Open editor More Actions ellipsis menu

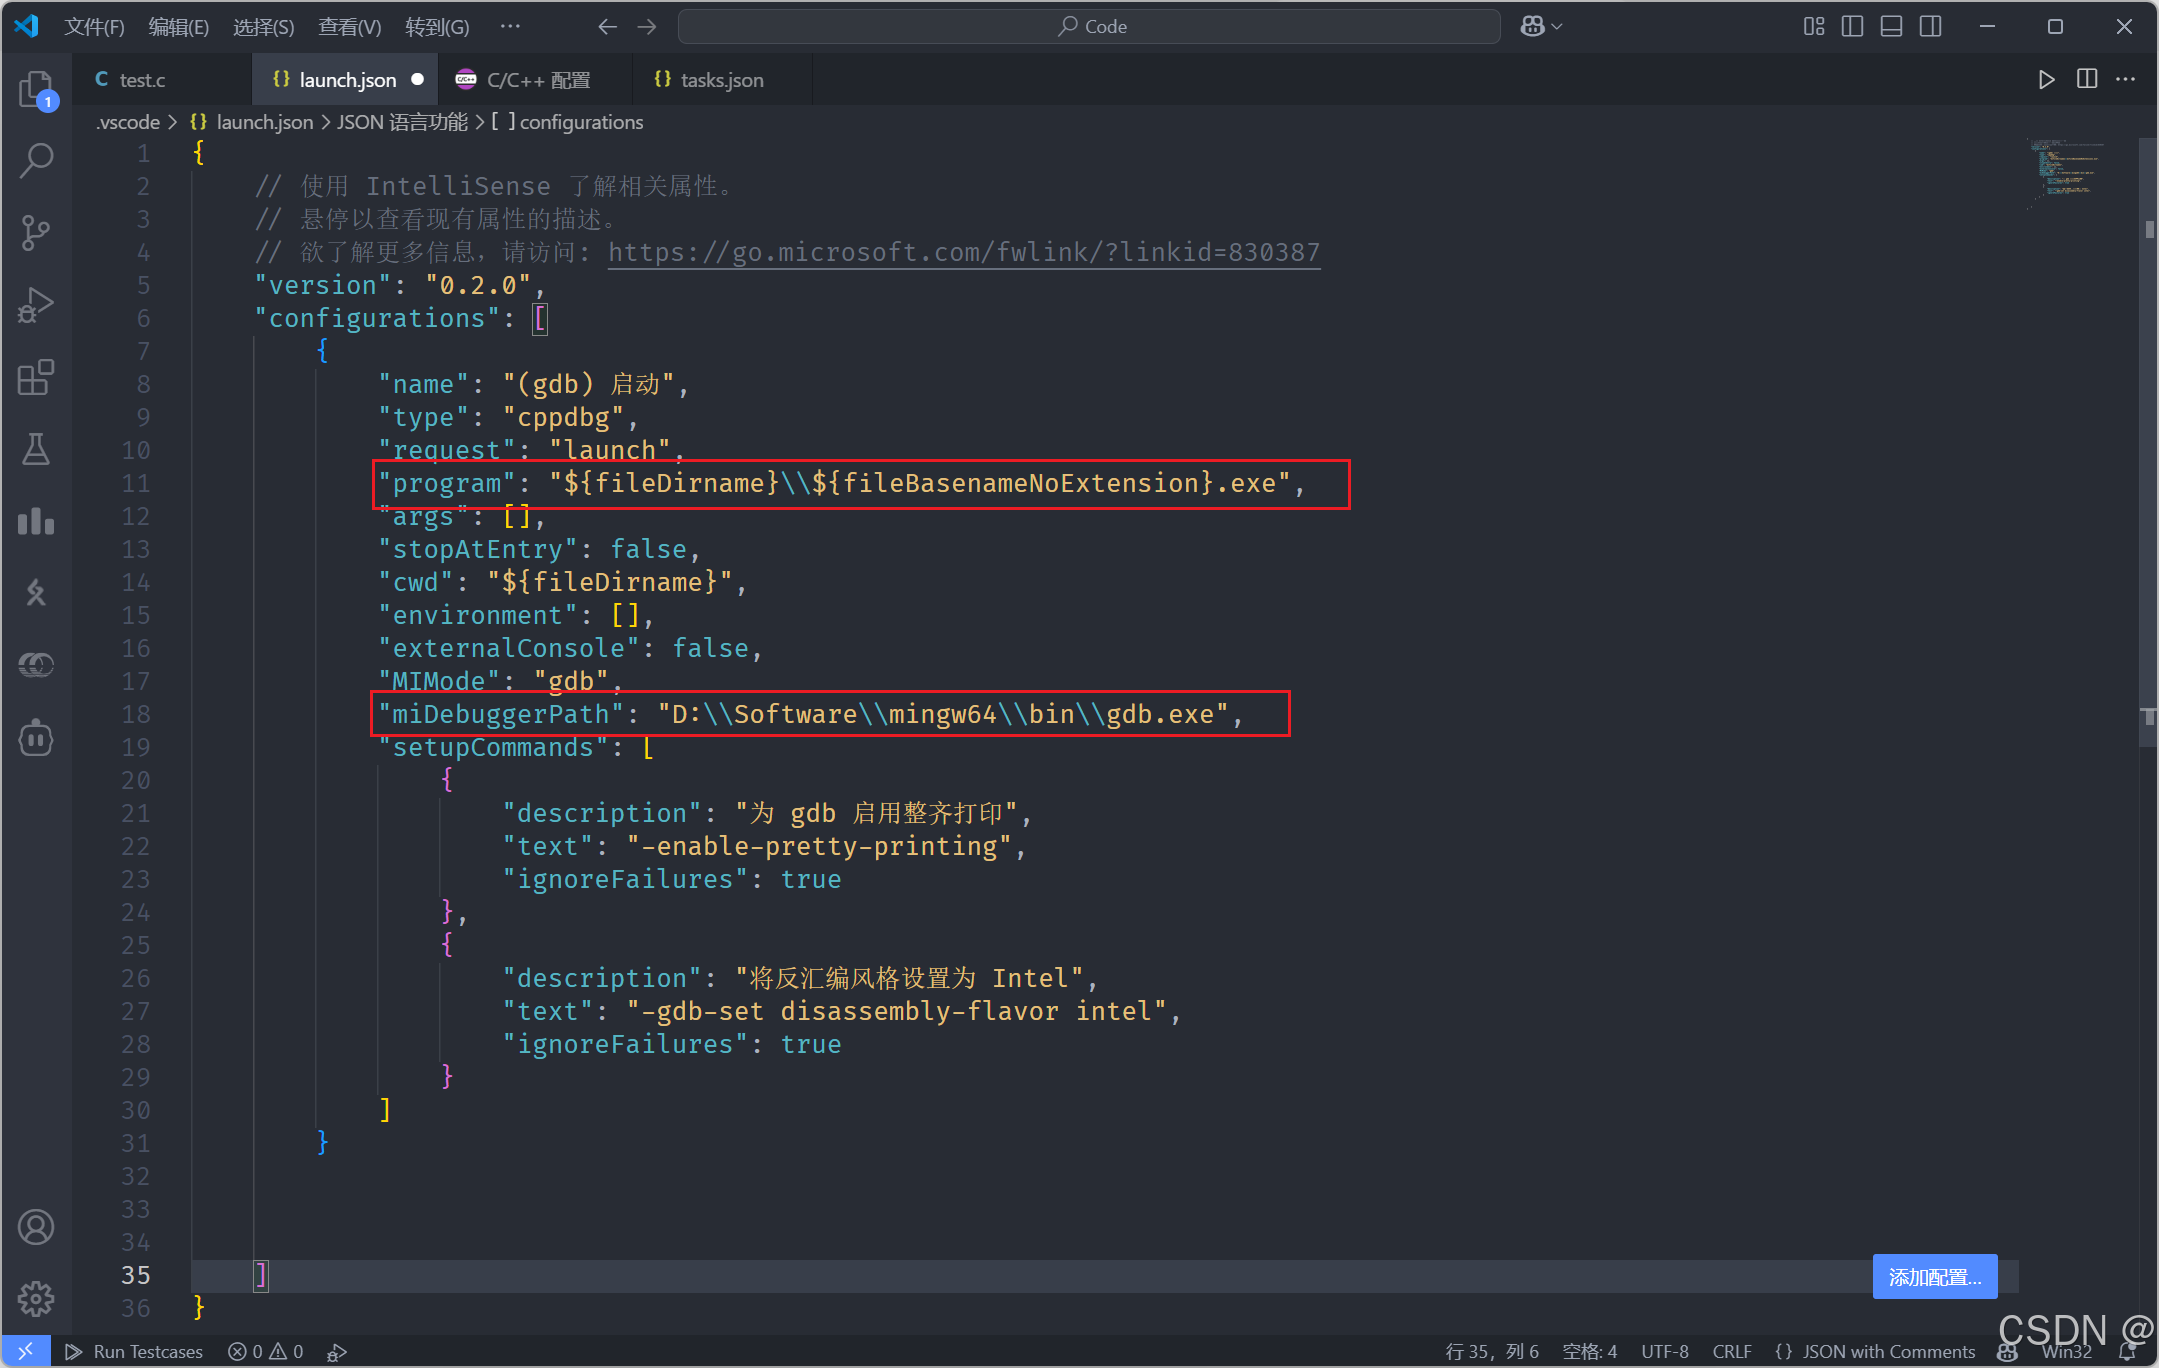(2126, 79)
